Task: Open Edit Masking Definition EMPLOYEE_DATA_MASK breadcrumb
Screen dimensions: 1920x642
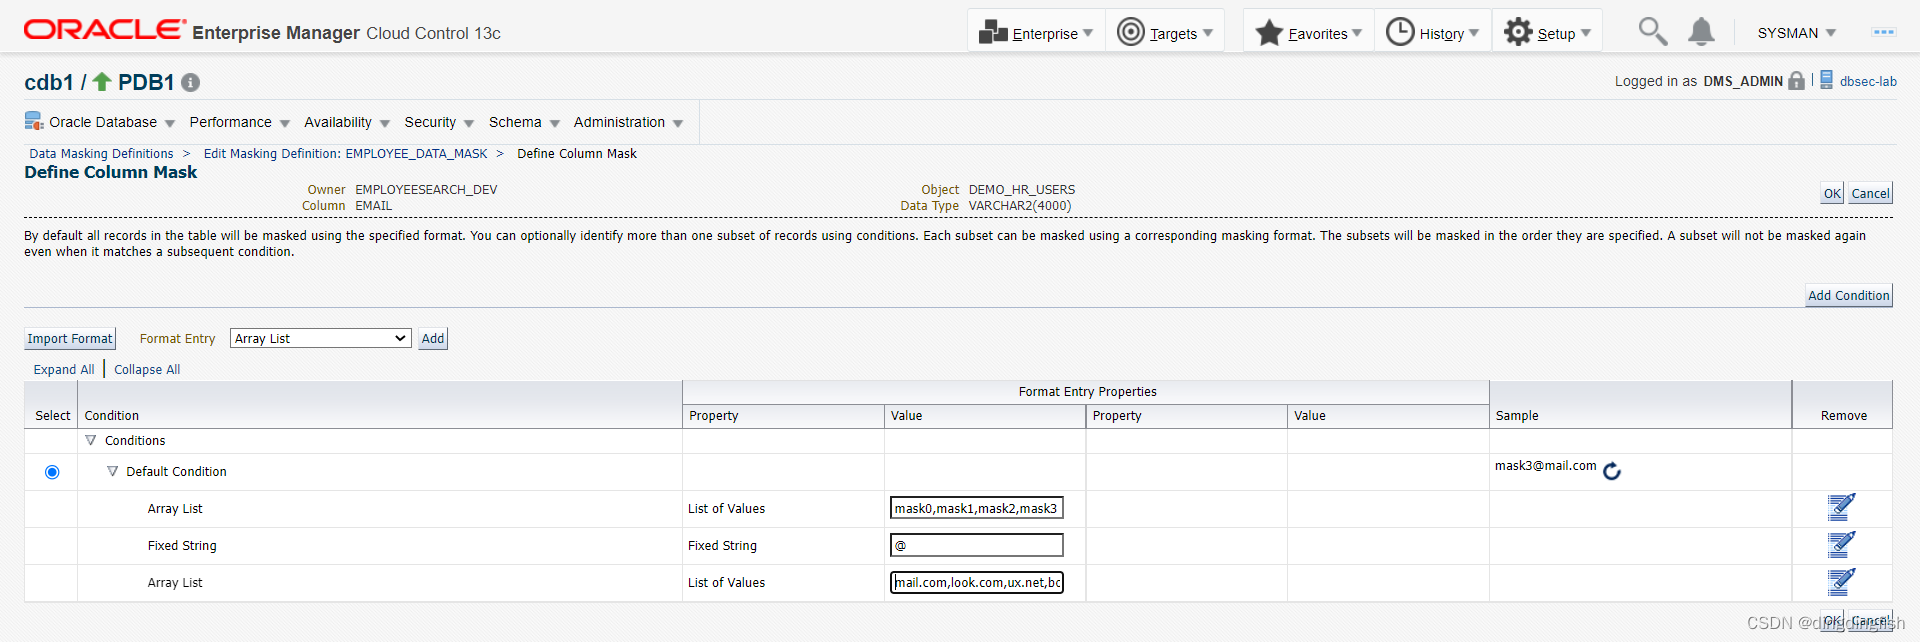Action: pos(345,154)
